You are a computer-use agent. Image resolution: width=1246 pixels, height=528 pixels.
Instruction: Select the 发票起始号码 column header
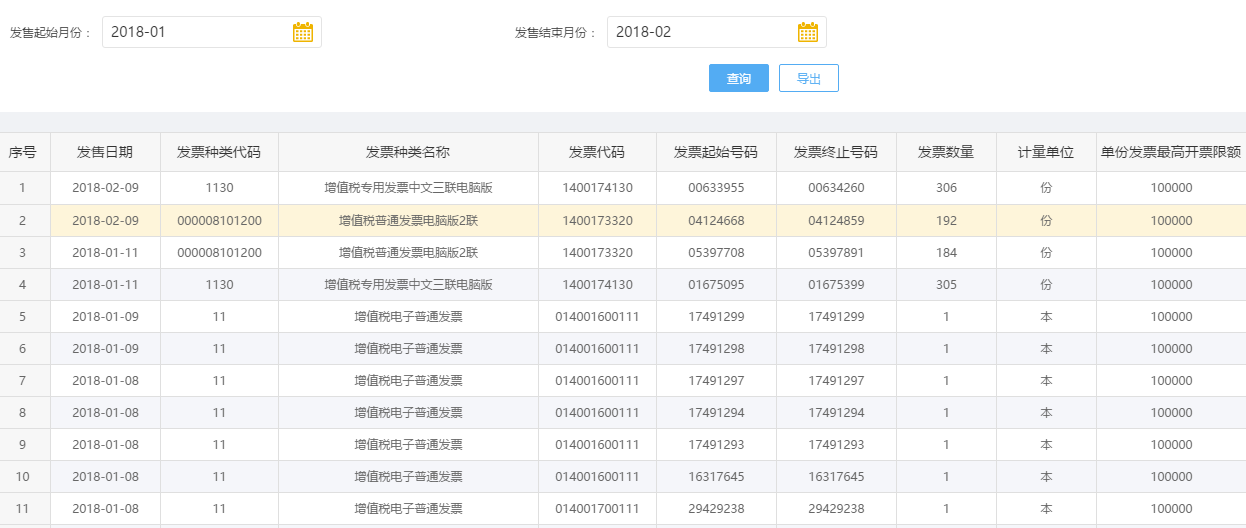(716, 152)
